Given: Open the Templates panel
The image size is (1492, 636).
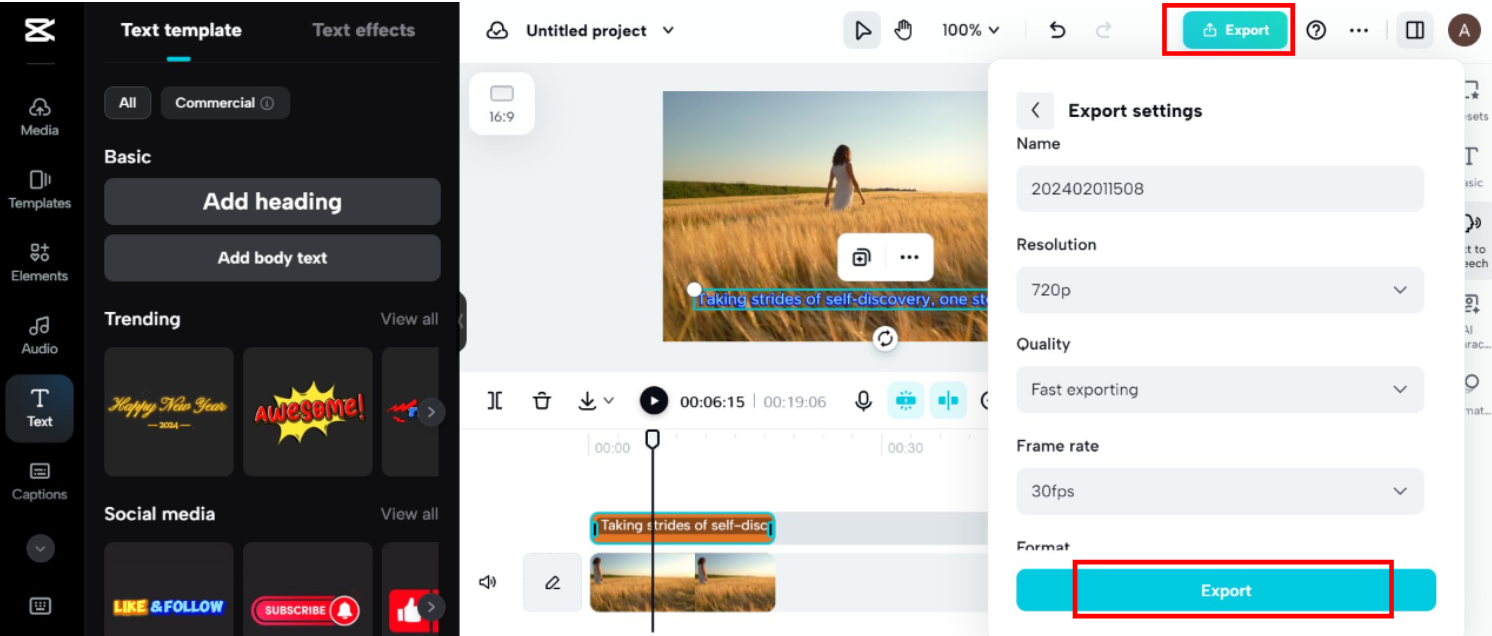Looking at the screenshot, I should coord(40,190).
